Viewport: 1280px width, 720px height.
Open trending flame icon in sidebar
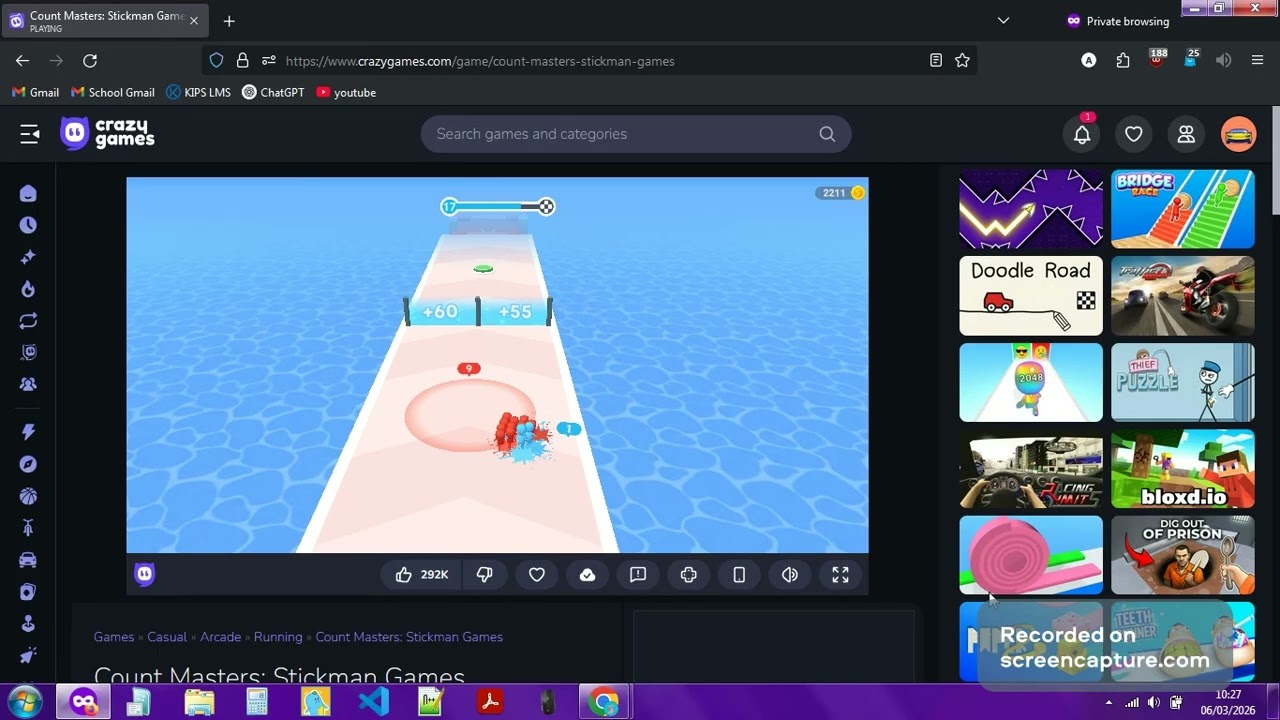28,289
